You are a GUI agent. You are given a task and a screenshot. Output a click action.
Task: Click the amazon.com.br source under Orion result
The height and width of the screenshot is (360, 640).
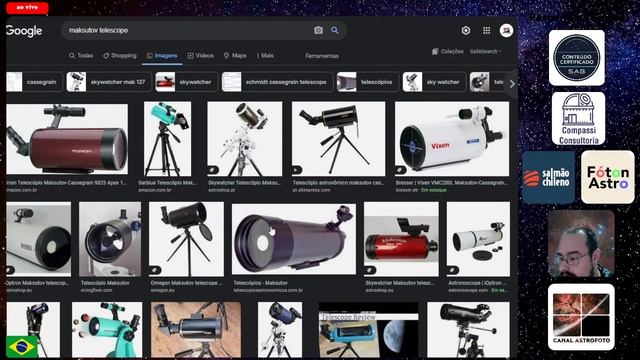coord(22,190)
